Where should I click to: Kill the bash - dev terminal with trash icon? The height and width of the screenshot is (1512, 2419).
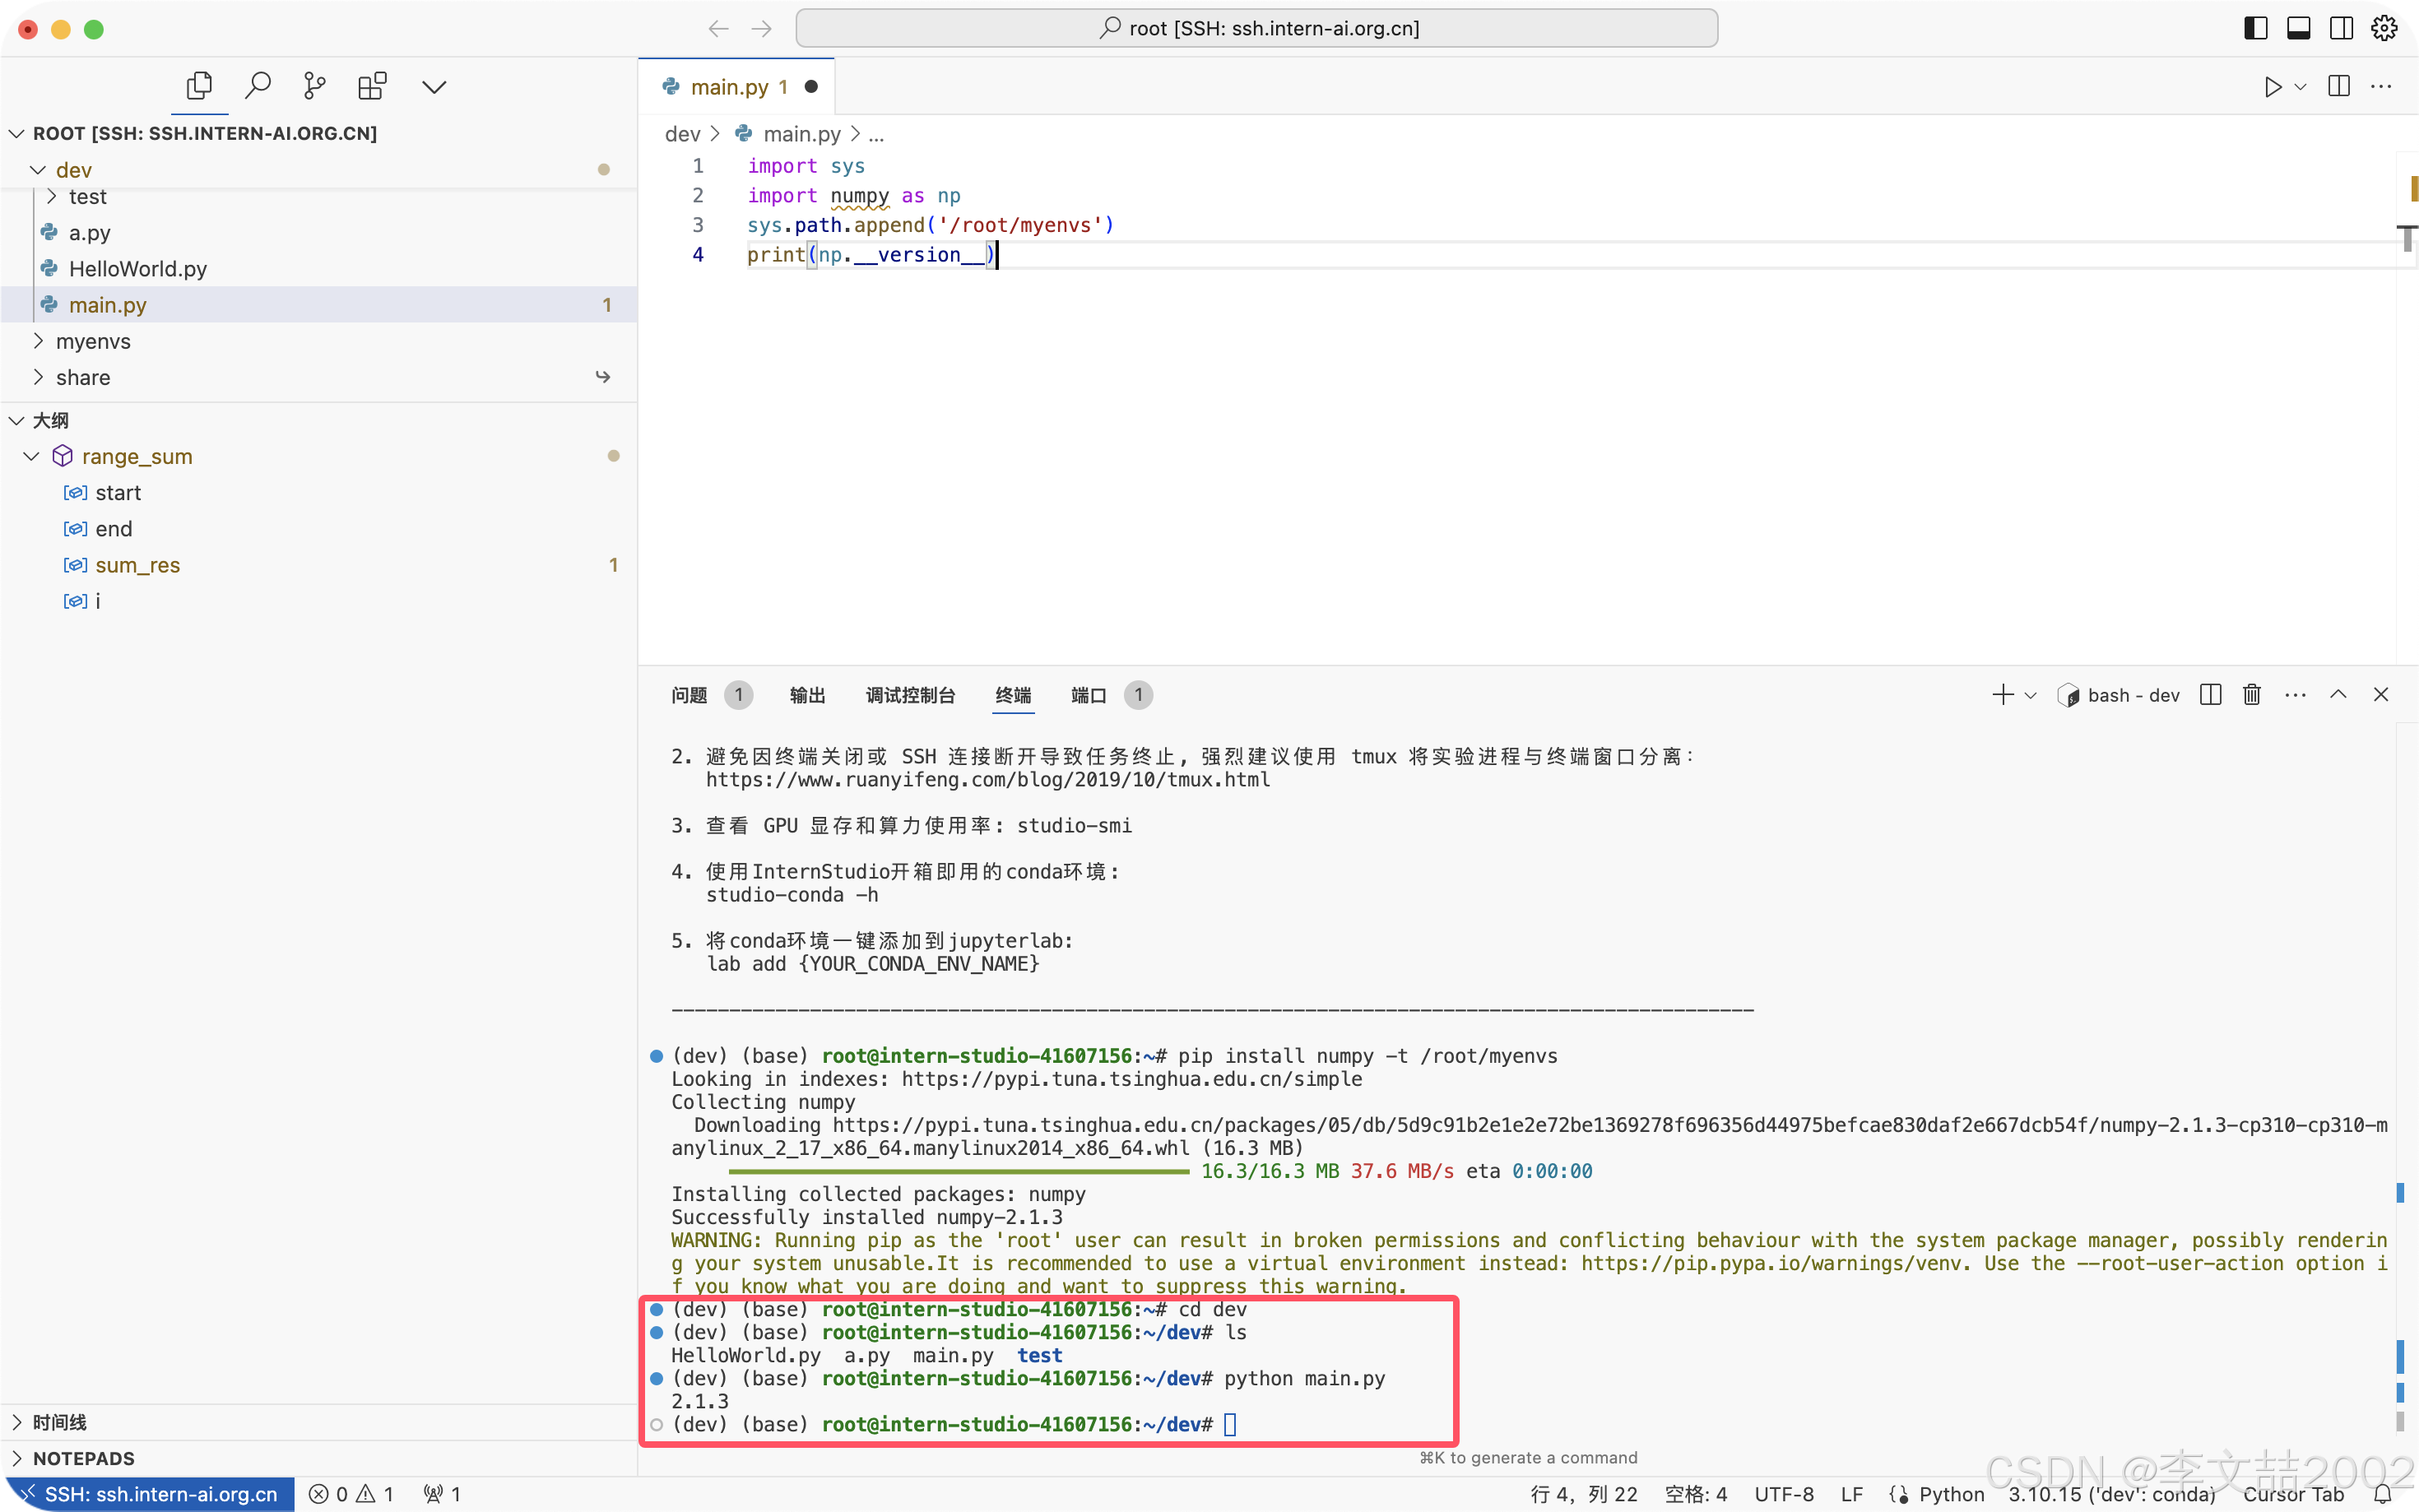pos(2251,694)
